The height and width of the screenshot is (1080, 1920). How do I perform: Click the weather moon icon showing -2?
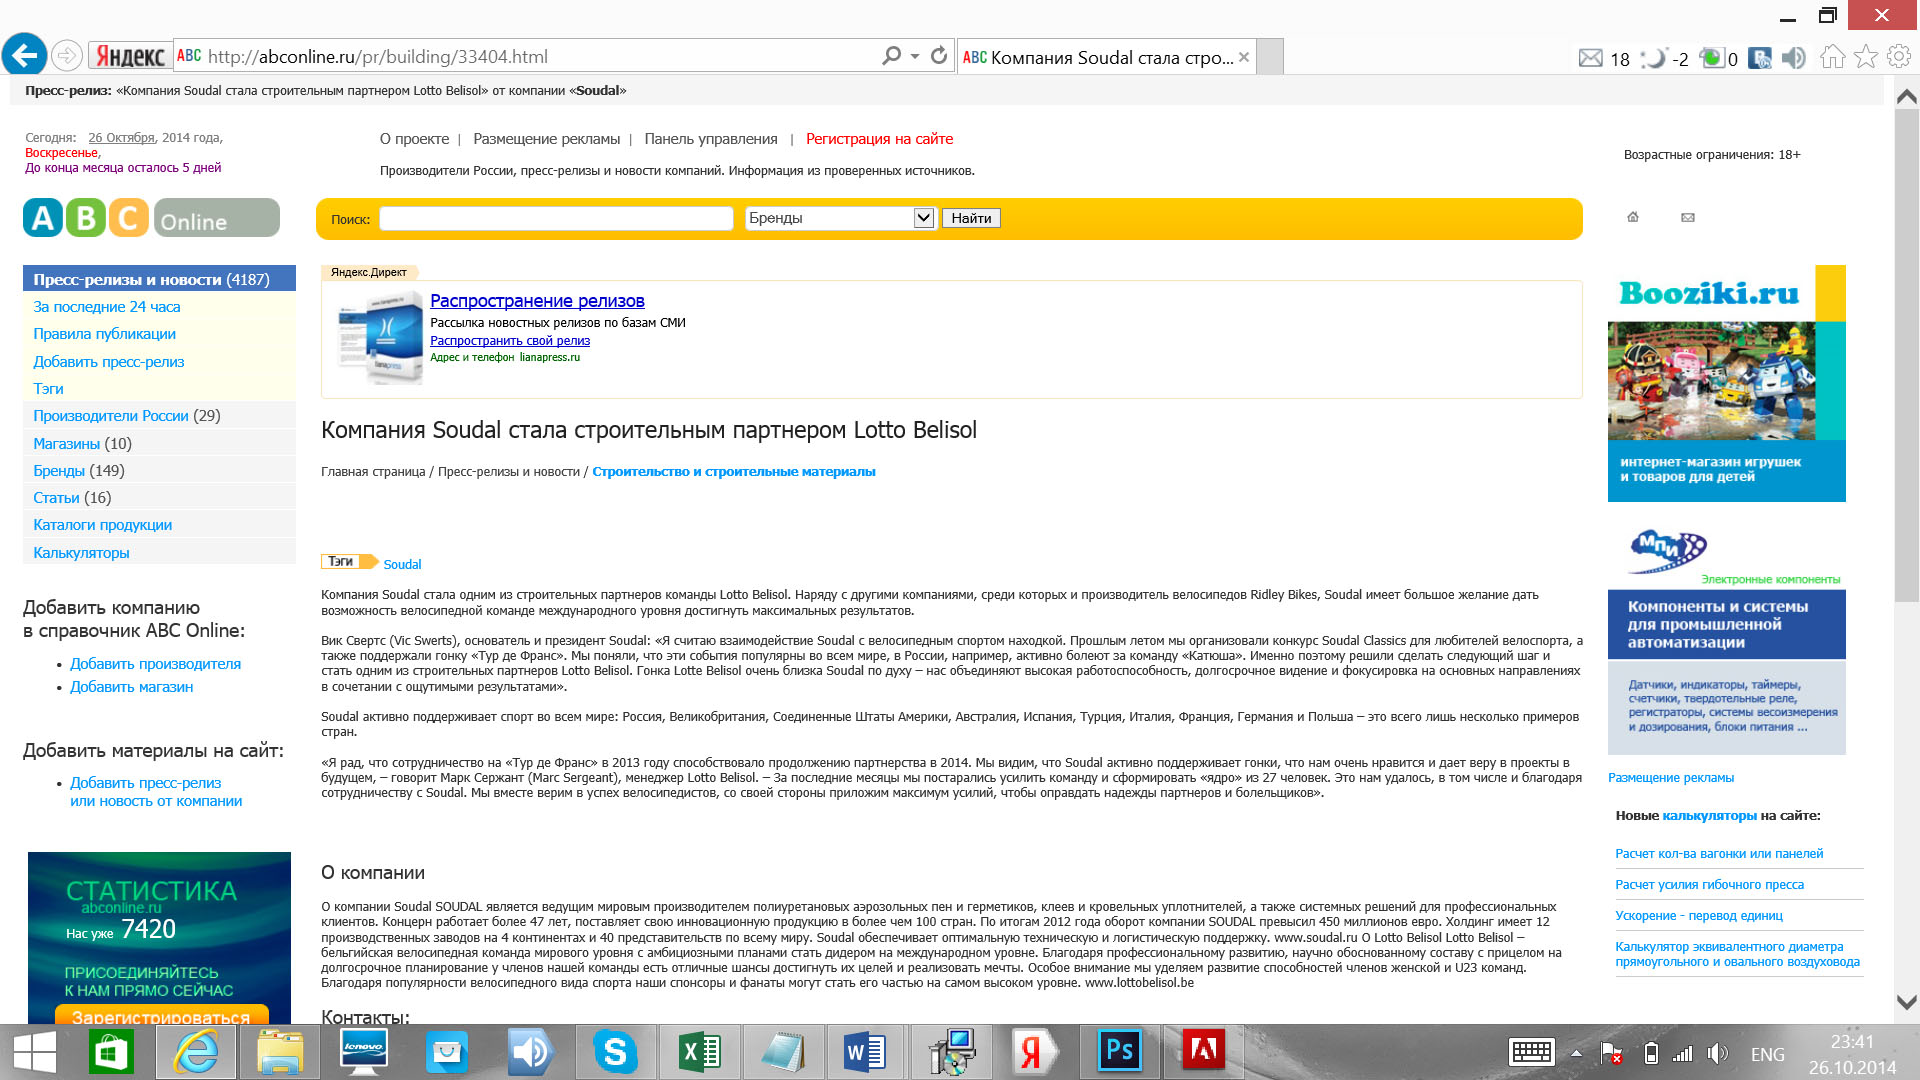pyautogui.click(x=1655, y=58)
